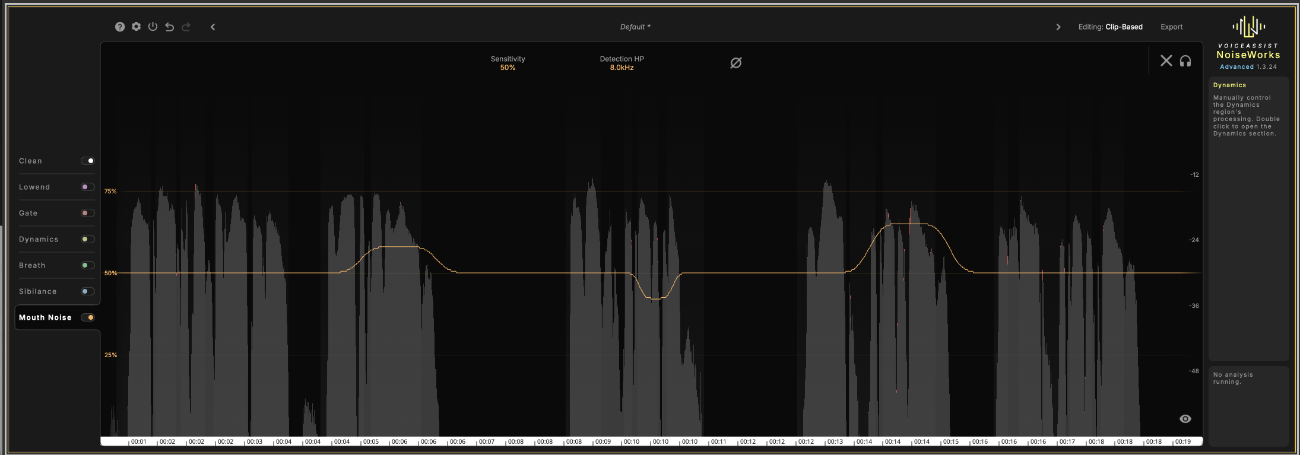1300x455 pixels.
Task: Open the help question mark icon
Action: point(120,27)
